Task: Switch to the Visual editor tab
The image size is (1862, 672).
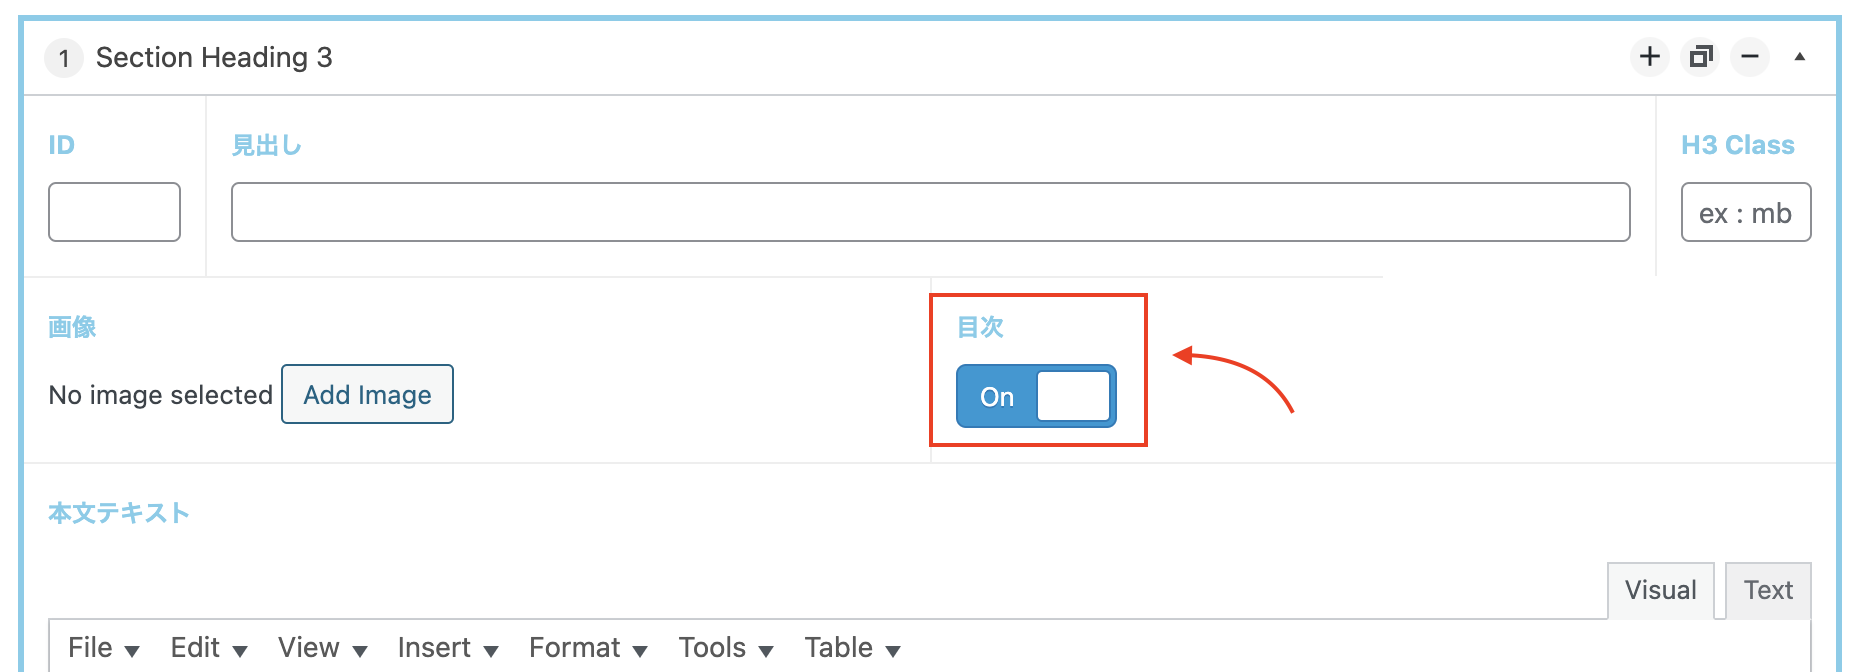Action: [1660, 591]
